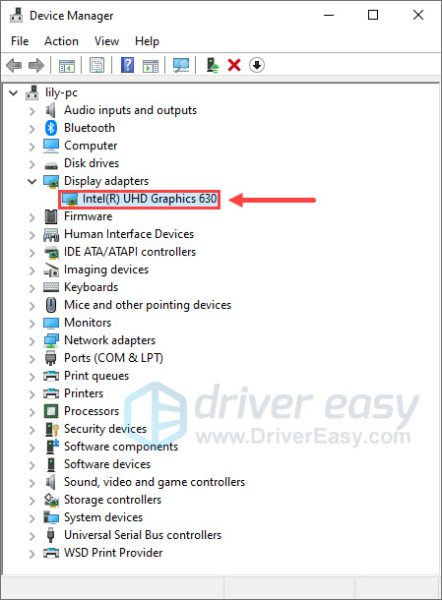Image resolution: width=442 pixels, height=600 pixels.
Task: Click the Scan for hardware changes icon
Action: pyautogui.click(x=181, y=65)
